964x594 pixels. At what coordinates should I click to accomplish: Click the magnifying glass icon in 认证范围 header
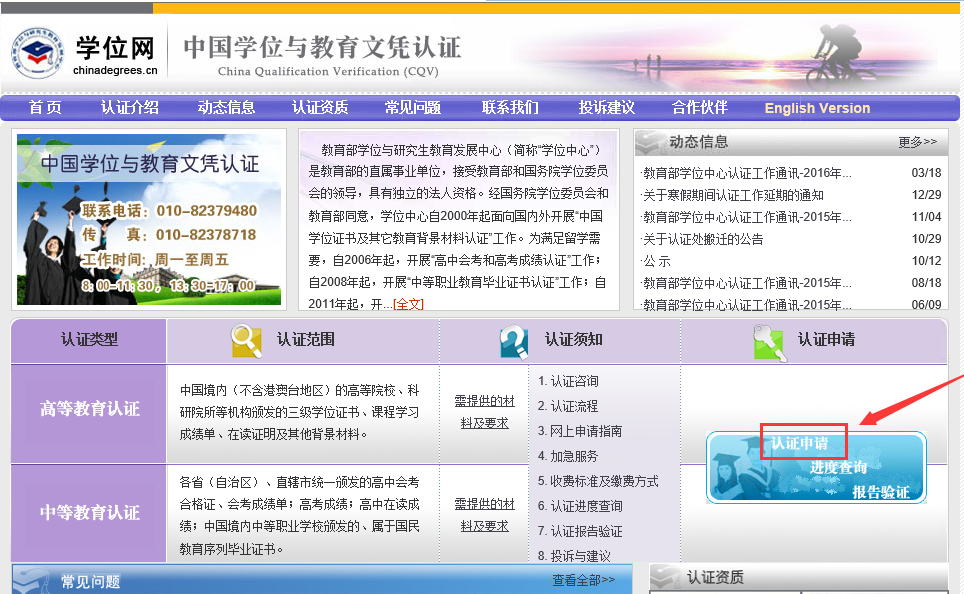tap(247, 341)
